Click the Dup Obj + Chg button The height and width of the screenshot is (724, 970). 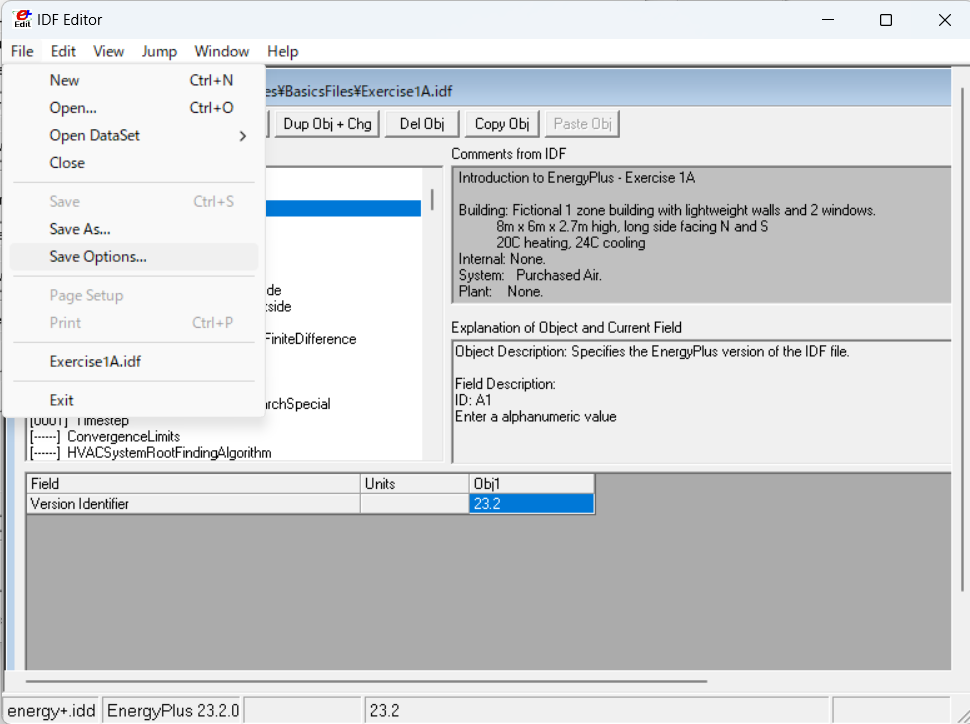pos(327,124)
